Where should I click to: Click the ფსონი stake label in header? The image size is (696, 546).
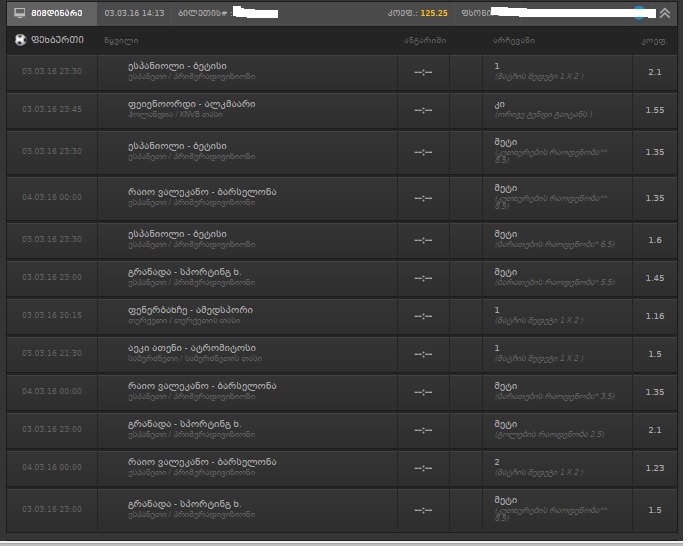pyautogui.click(x=476, y=13)
